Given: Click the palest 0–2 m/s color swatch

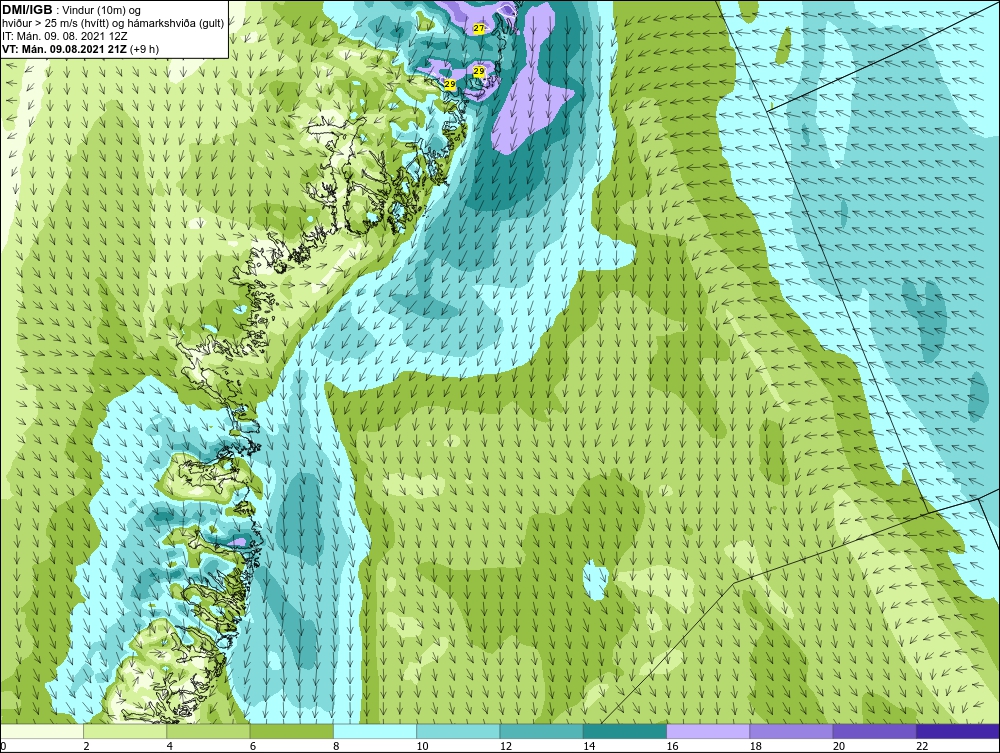Looking at the screenshot, I should pos(41,731).
